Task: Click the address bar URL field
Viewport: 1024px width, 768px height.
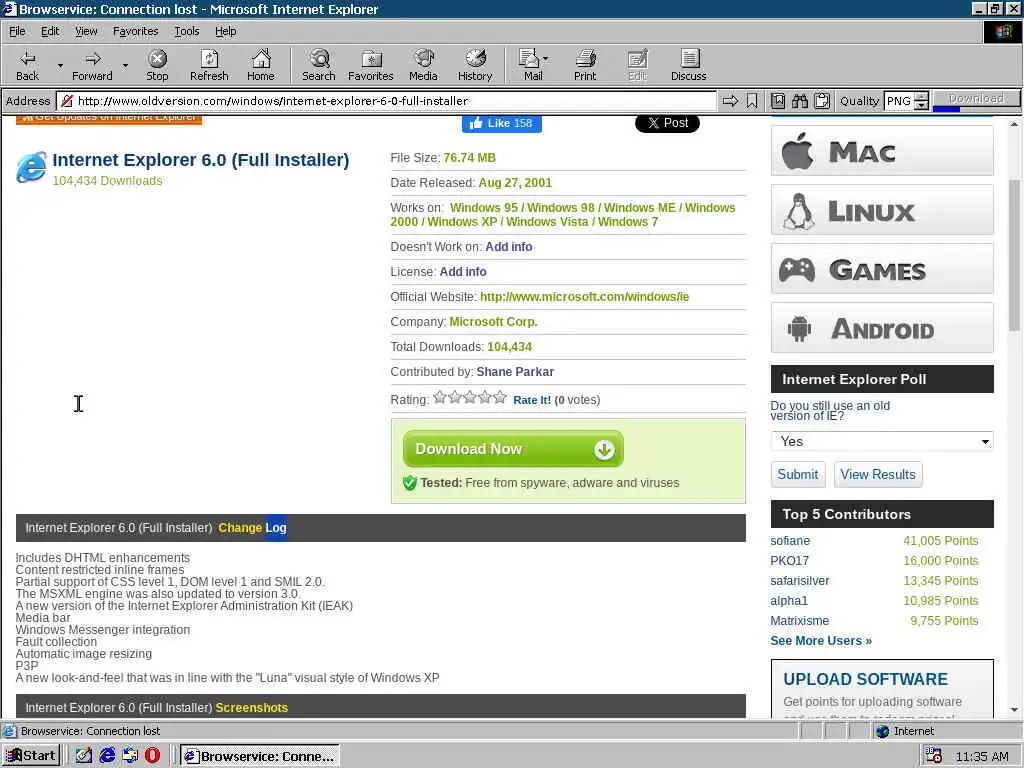Action: [x=387, y=101]
